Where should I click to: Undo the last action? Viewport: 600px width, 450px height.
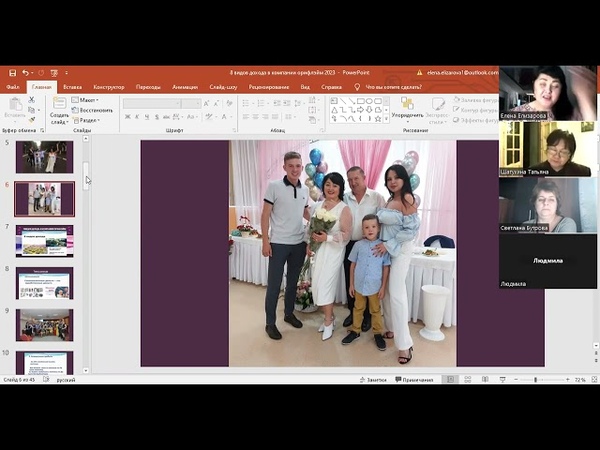[x=25, y=73]
